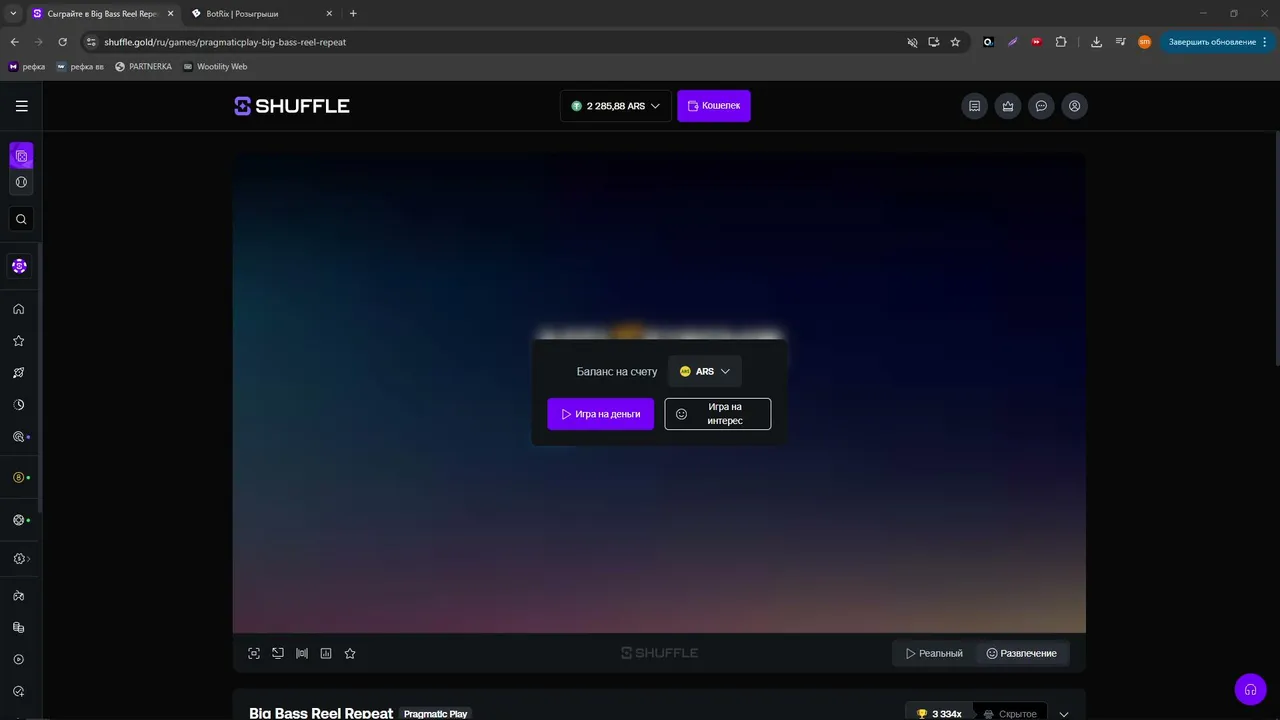The height and width of the screenshot is (720, 1280).
Task: Open the chat bubble icon in header
Action: [x=1041, y=106]
